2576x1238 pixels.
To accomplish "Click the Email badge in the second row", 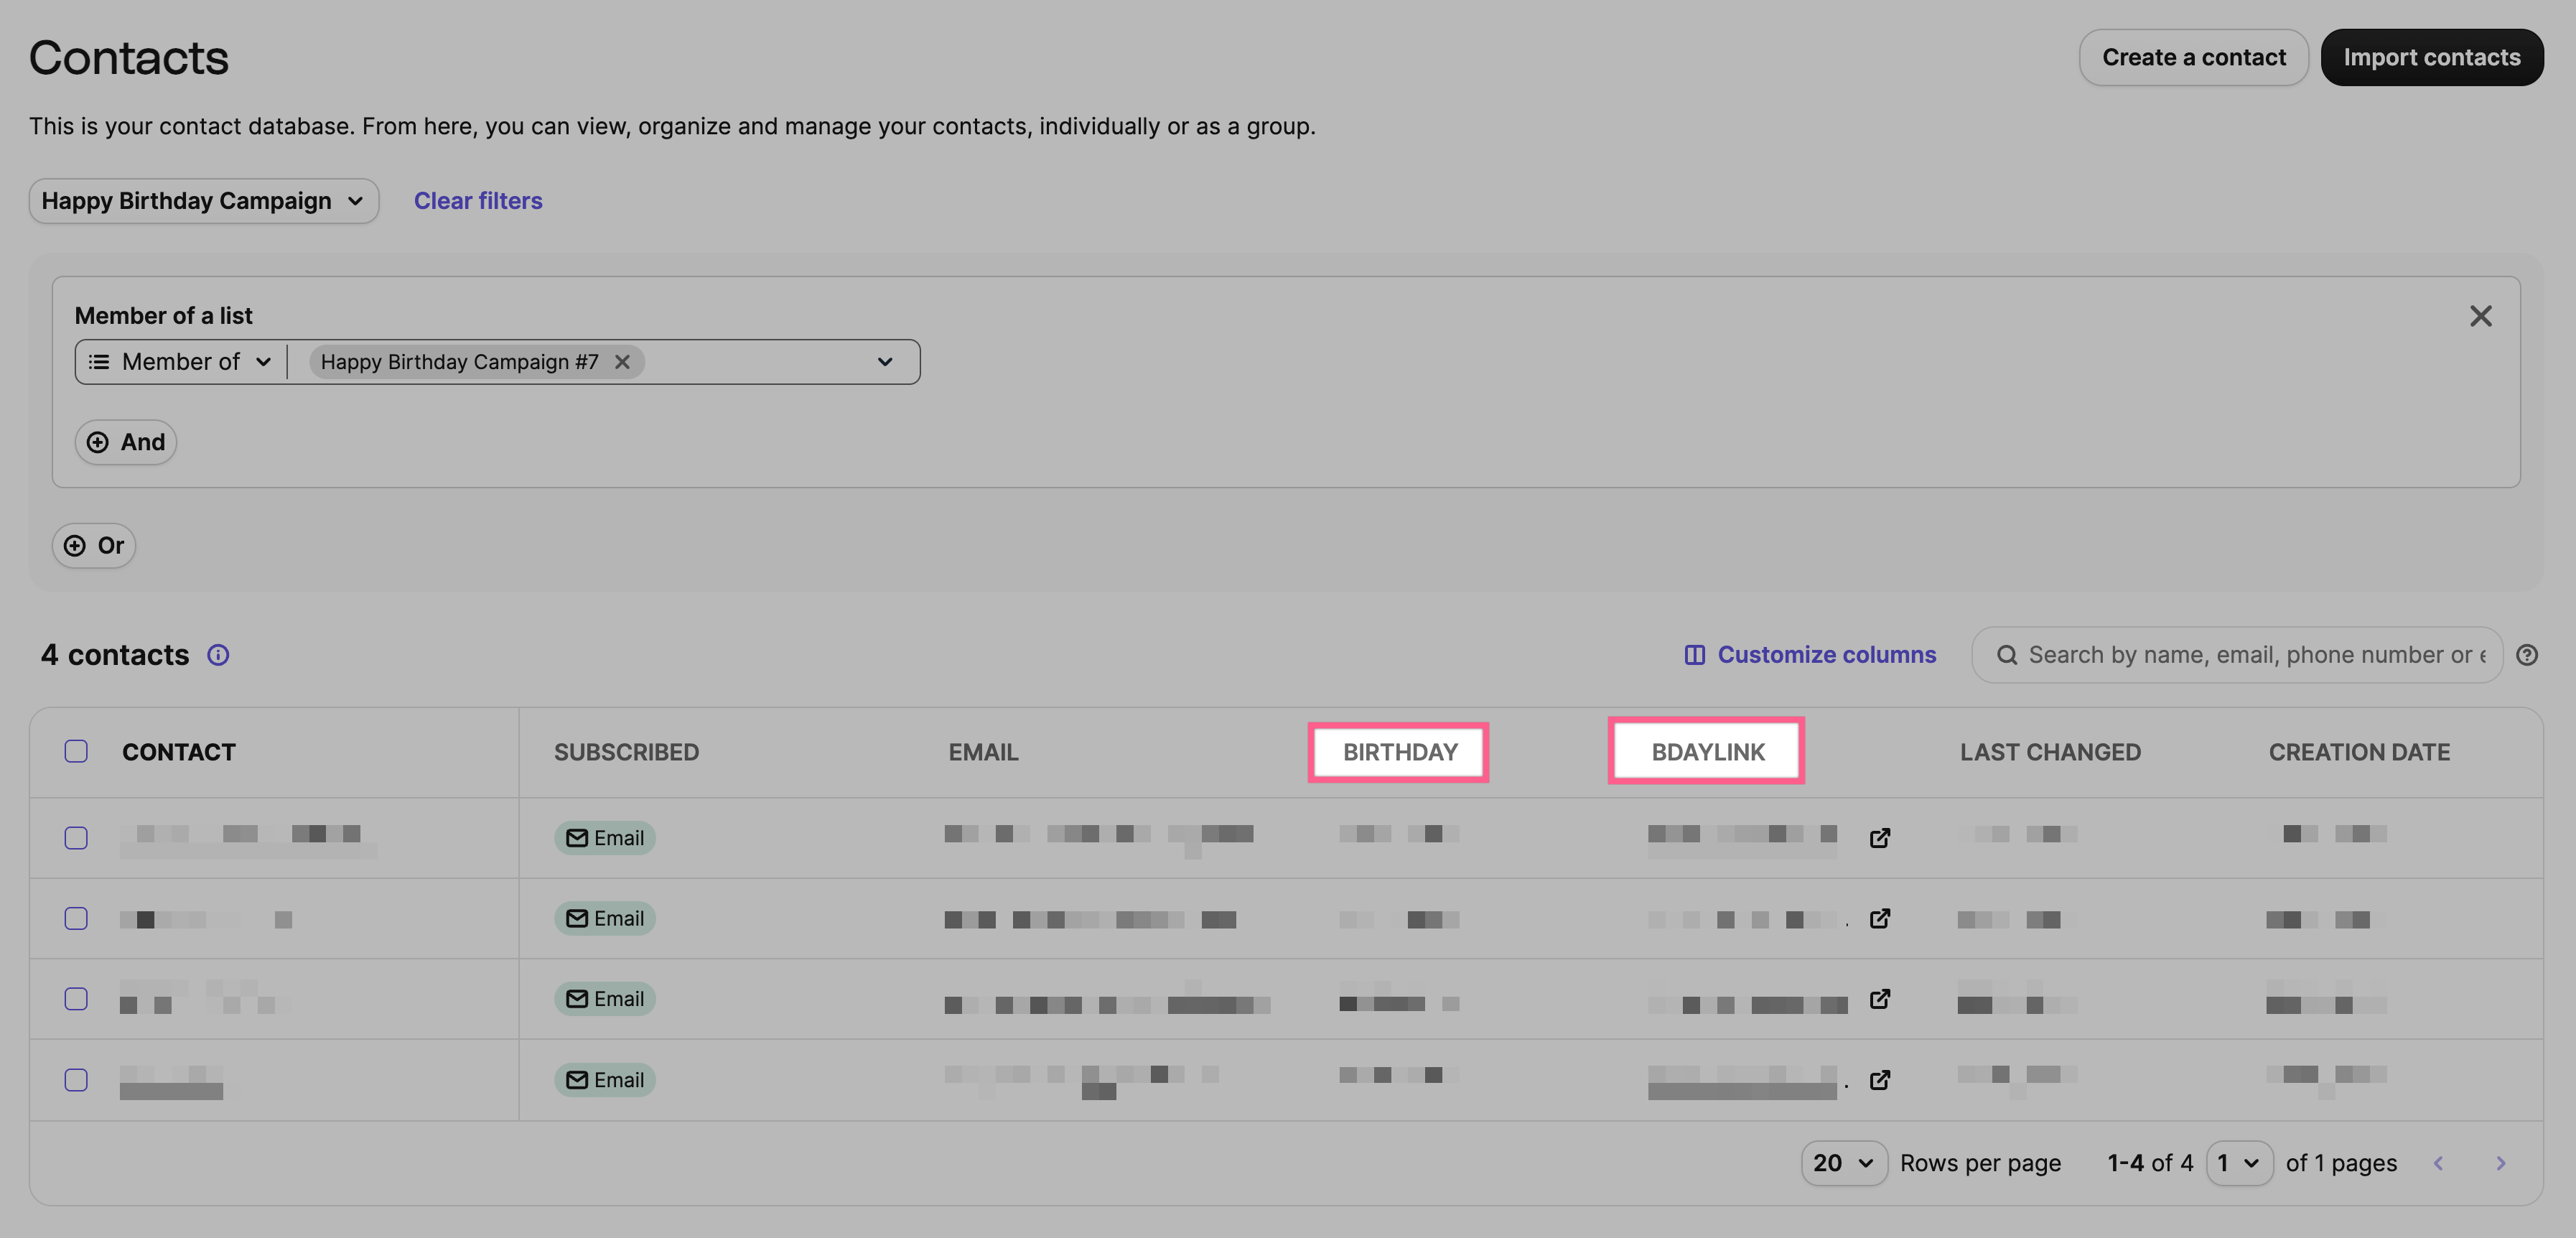I will click(x=605, y=918).
